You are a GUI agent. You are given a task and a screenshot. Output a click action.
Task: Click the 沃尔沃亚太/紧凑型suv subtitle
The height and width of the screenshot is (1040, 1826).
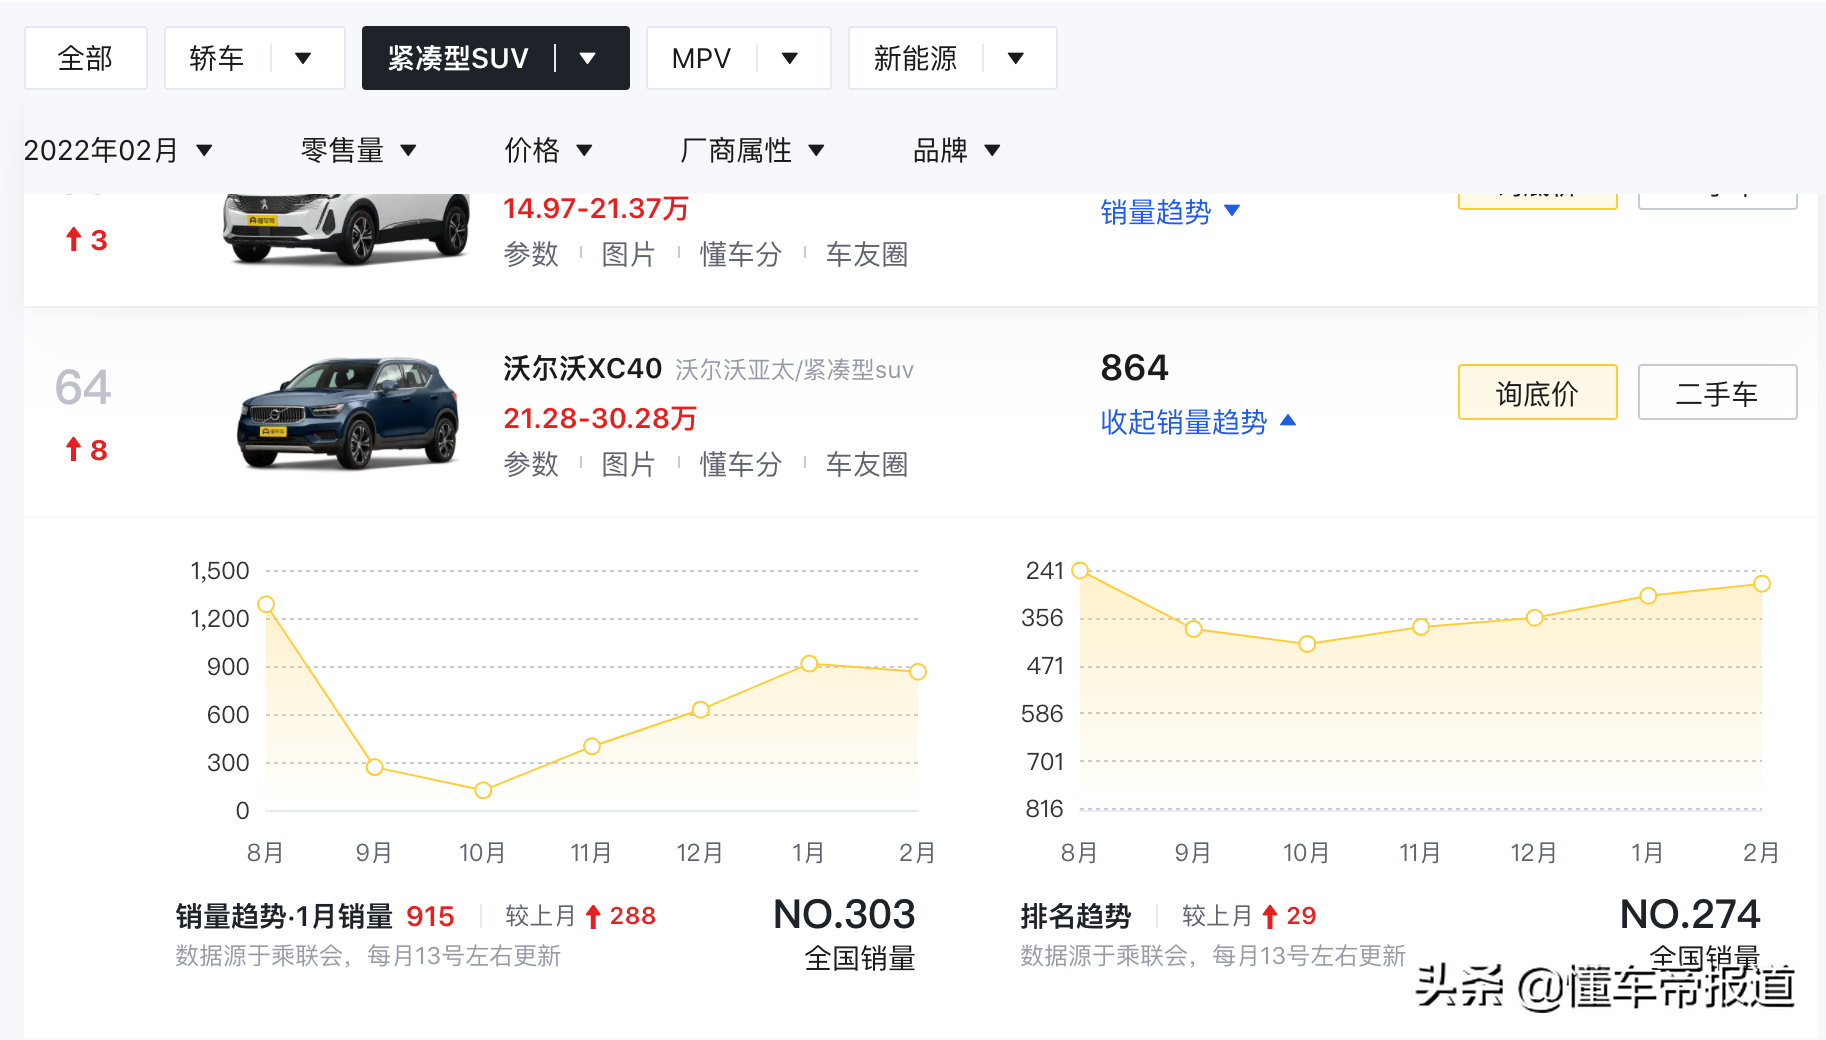coord(794,370)
